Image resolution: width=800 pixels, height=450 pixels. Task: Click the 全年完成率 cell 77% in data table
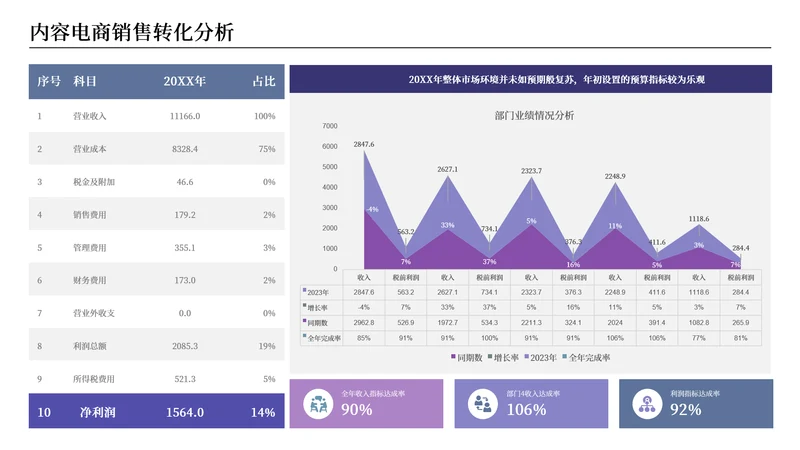click(698, 338)
